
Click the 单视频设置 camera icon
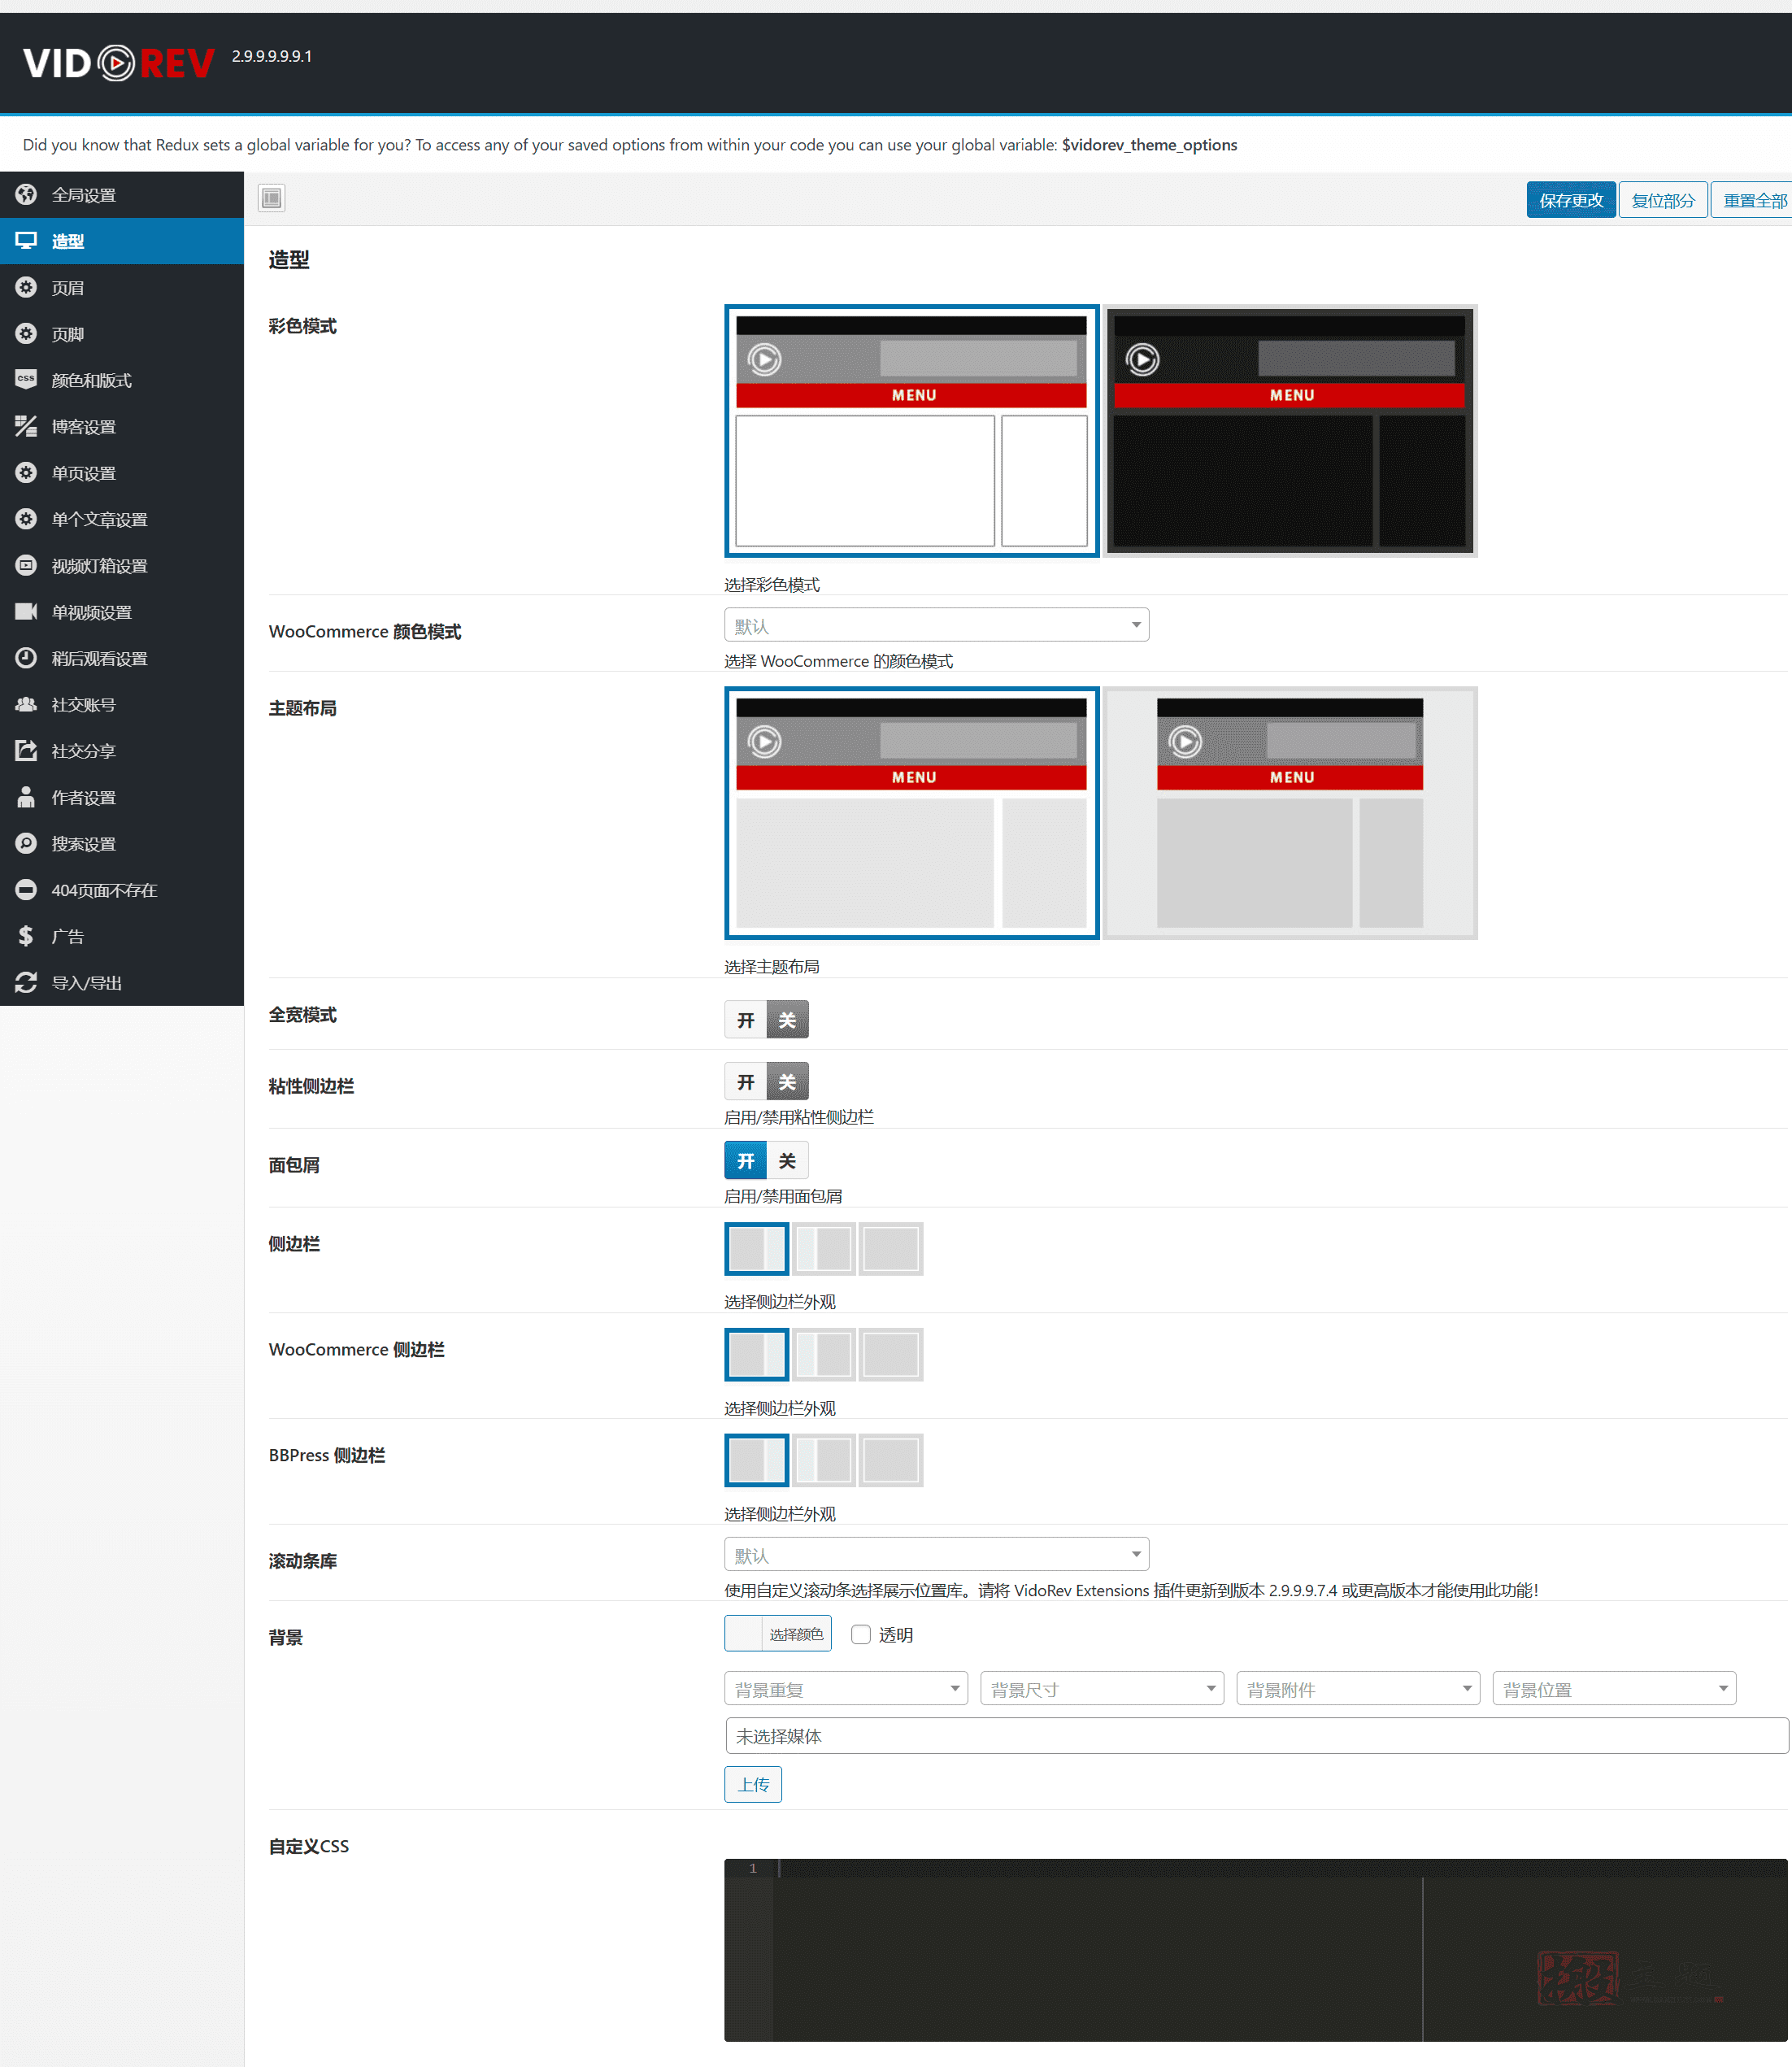click(26, 611)
